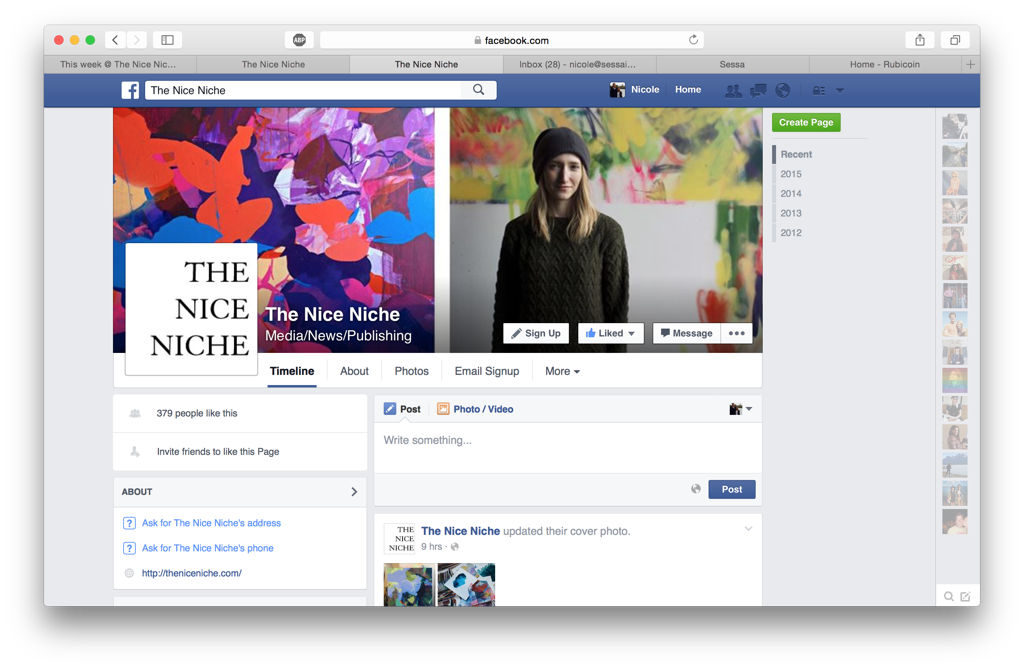
Task: Click the Facebook logo icon
Action: pos(130,90)
